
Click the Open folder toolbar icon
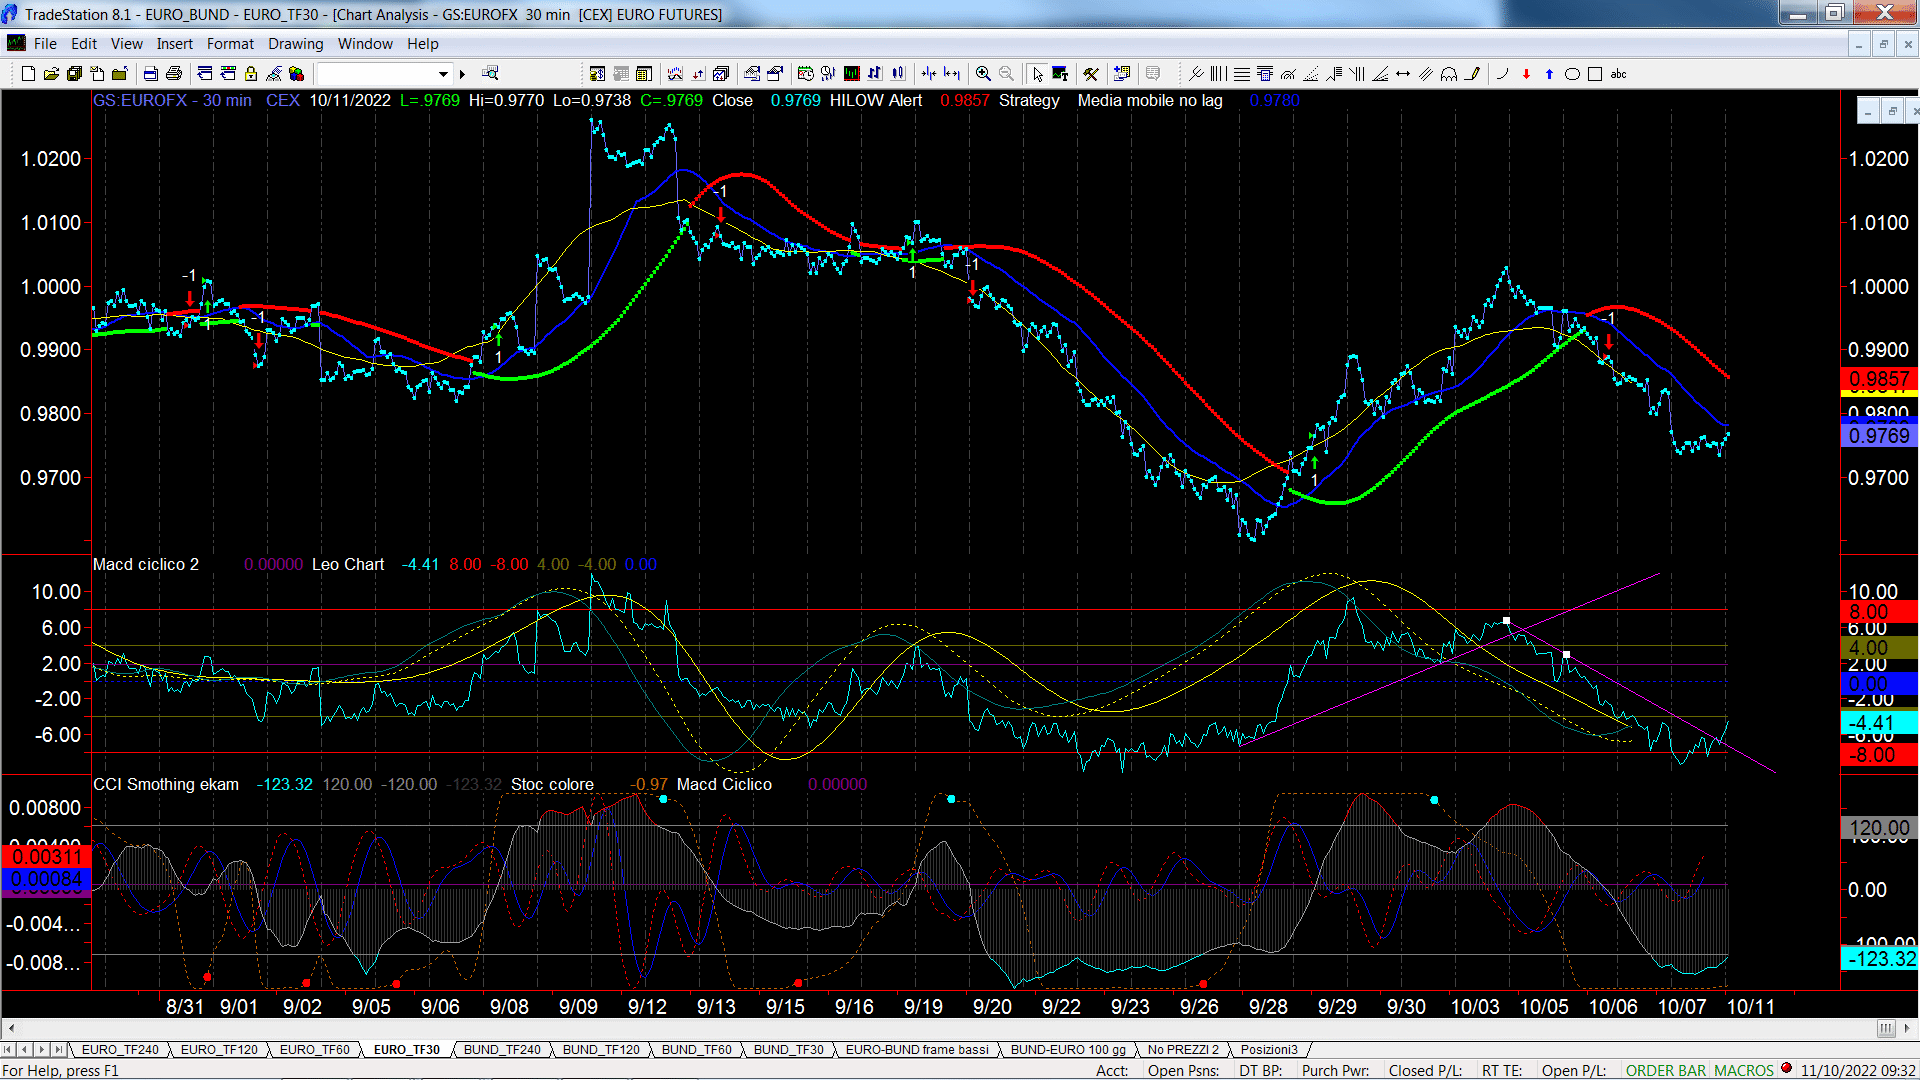point(51,74)
